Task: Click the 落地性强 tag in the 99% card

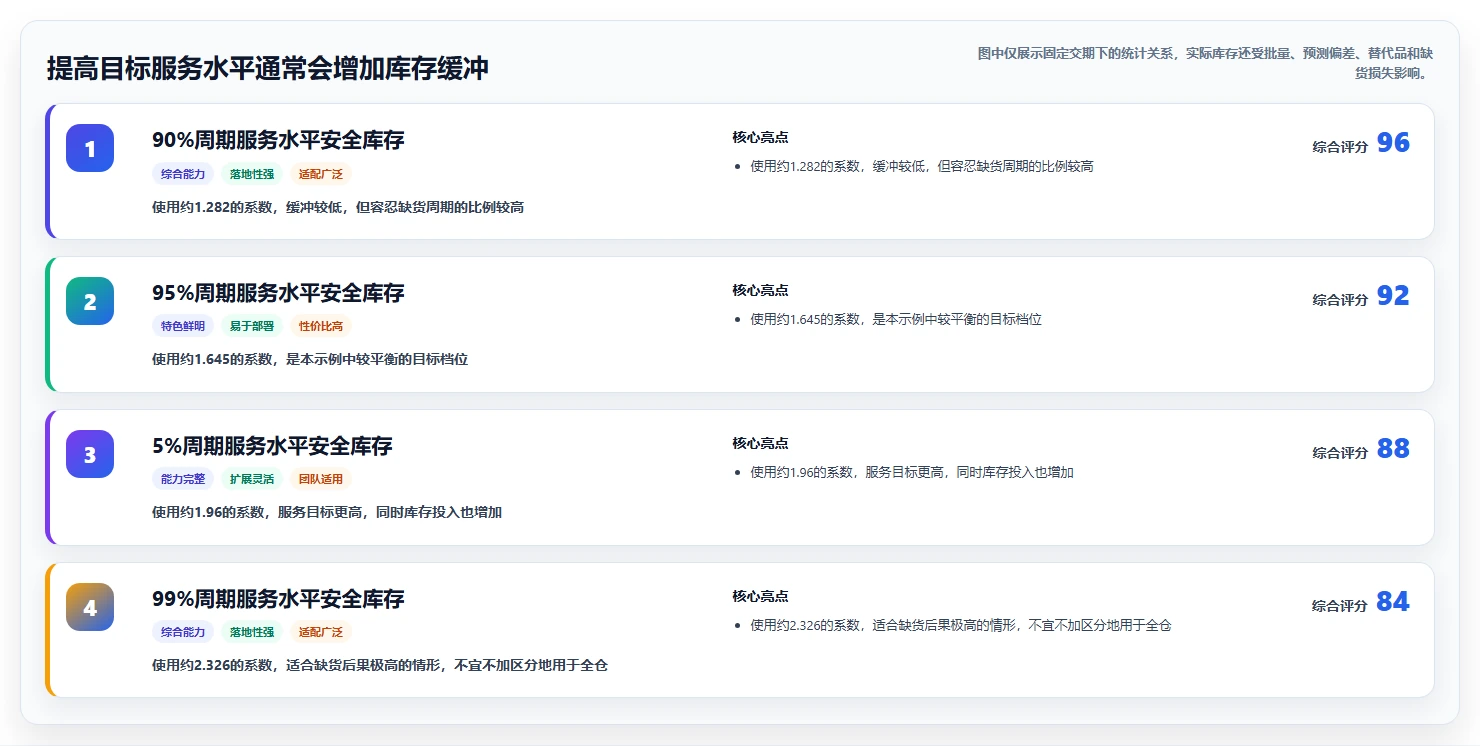Action: [252, 632]
